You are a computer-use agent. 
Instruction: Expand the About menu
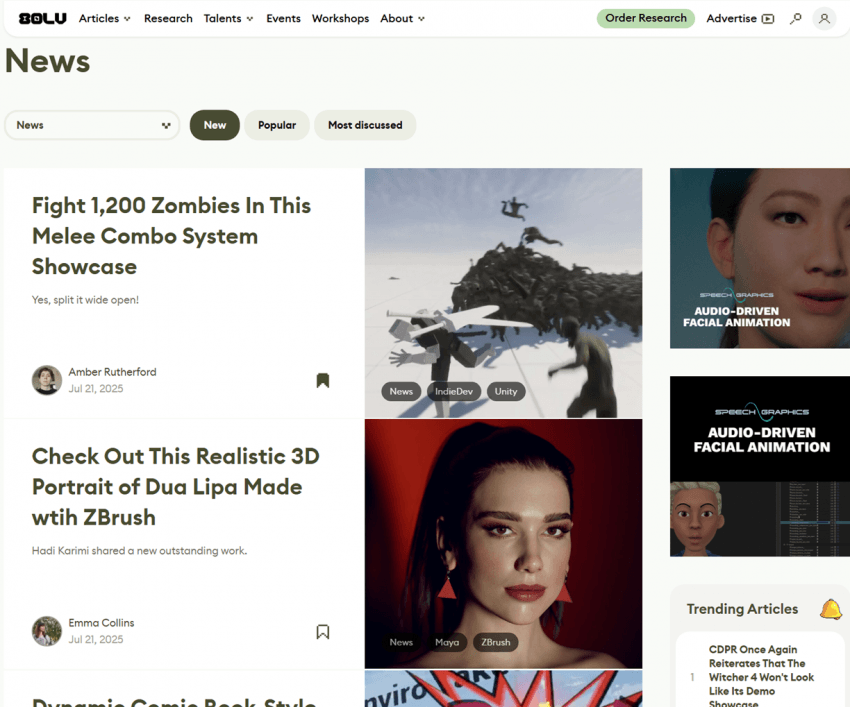coord(402,18)
